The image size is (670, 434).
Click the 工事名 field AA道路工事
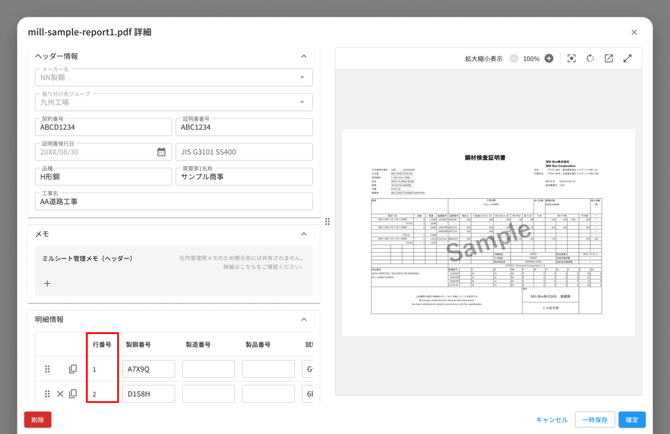point(173,201)
